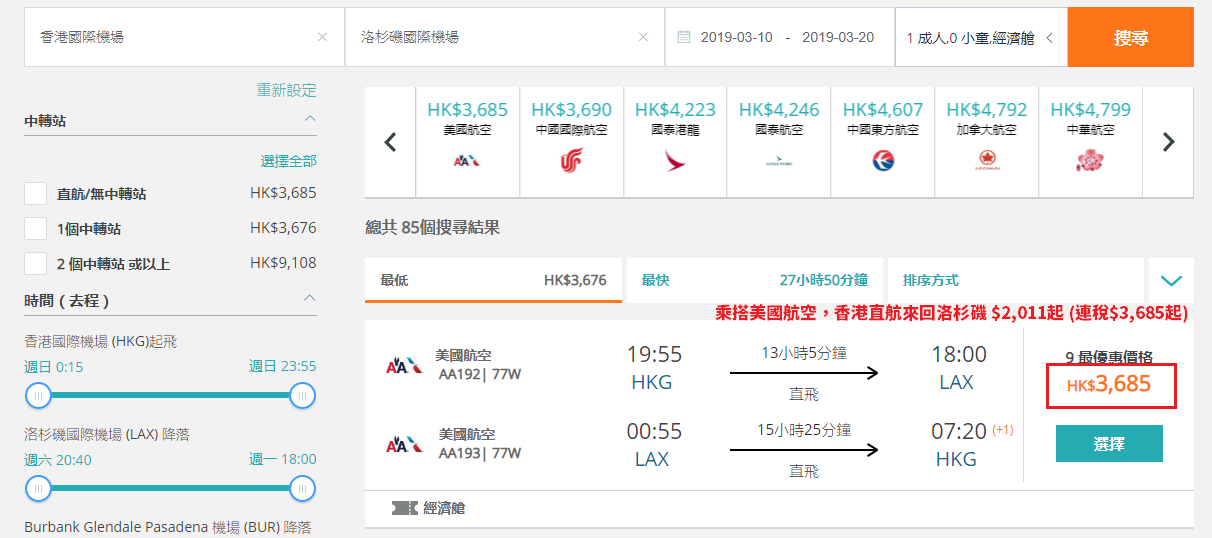Image resolution: width=1212 pixels, height=538 pixels.
Task: Switch to the 最低 results tab
Action: [x=493, y=280]
